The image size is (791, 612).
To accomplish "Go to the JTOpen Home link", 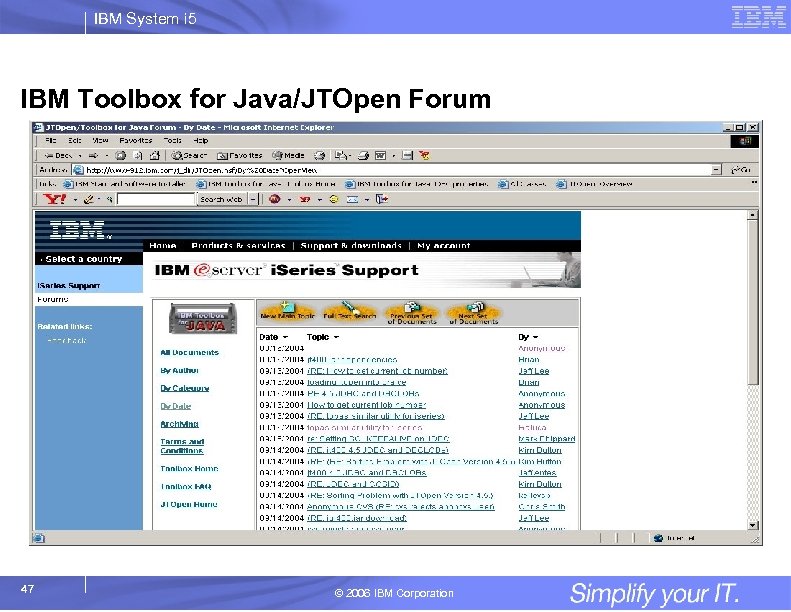I will tap(189, 504).
